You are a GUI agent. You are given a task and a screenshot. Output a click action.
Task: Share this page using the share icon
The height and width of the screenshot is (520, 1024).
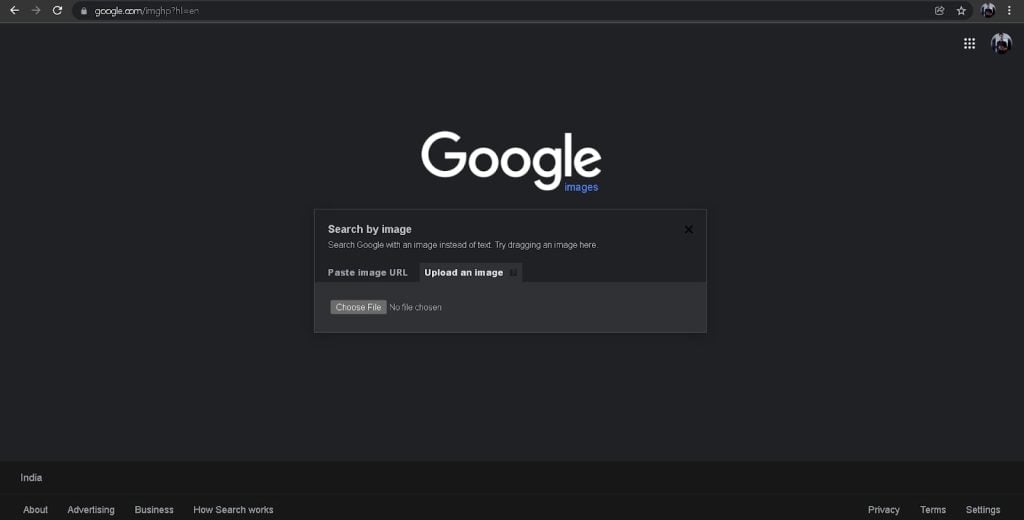click(940, 10)
